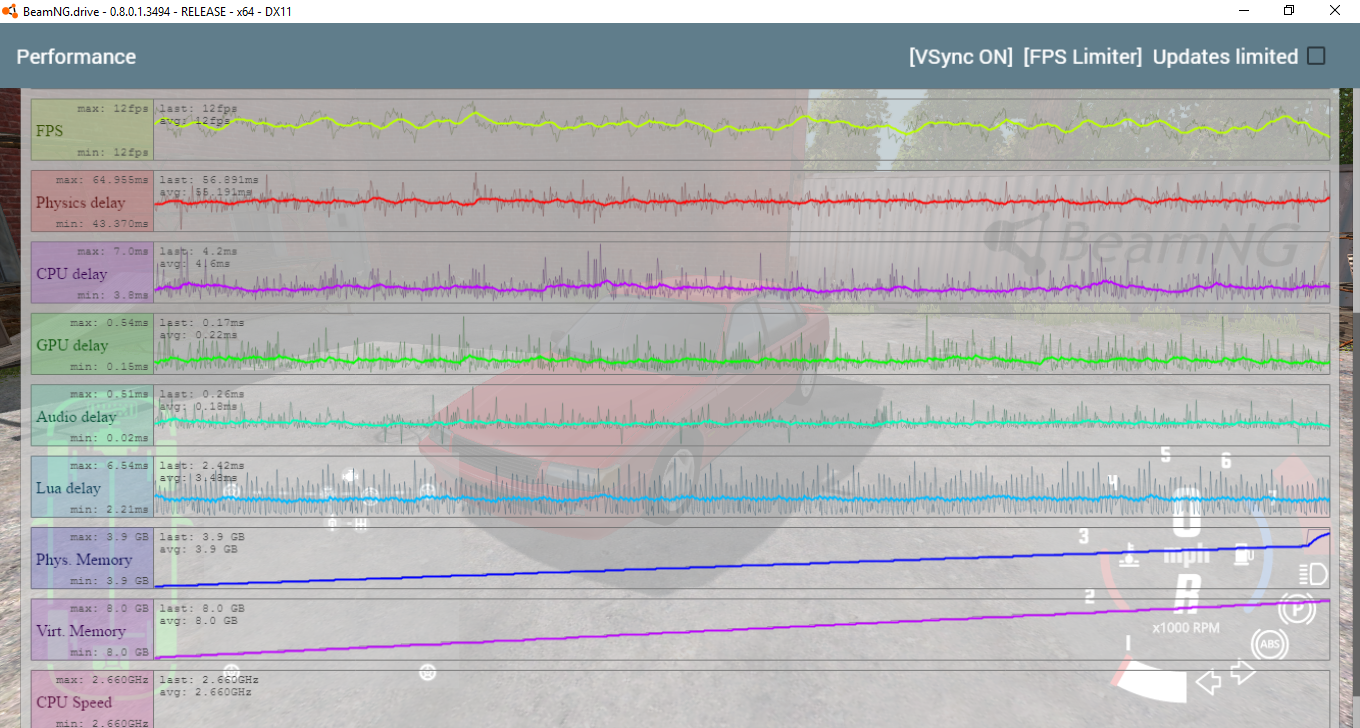Click the "last: 3.9 GB" memory reading
The height and width of the screenshot is (728, 1360).
[x=202, y=537]
